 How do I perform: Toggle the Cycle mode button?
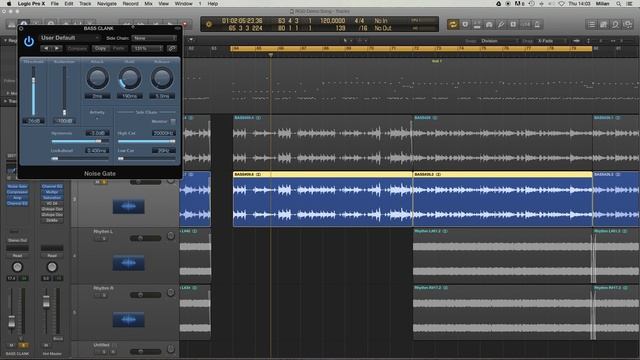[x=453, y=24]
